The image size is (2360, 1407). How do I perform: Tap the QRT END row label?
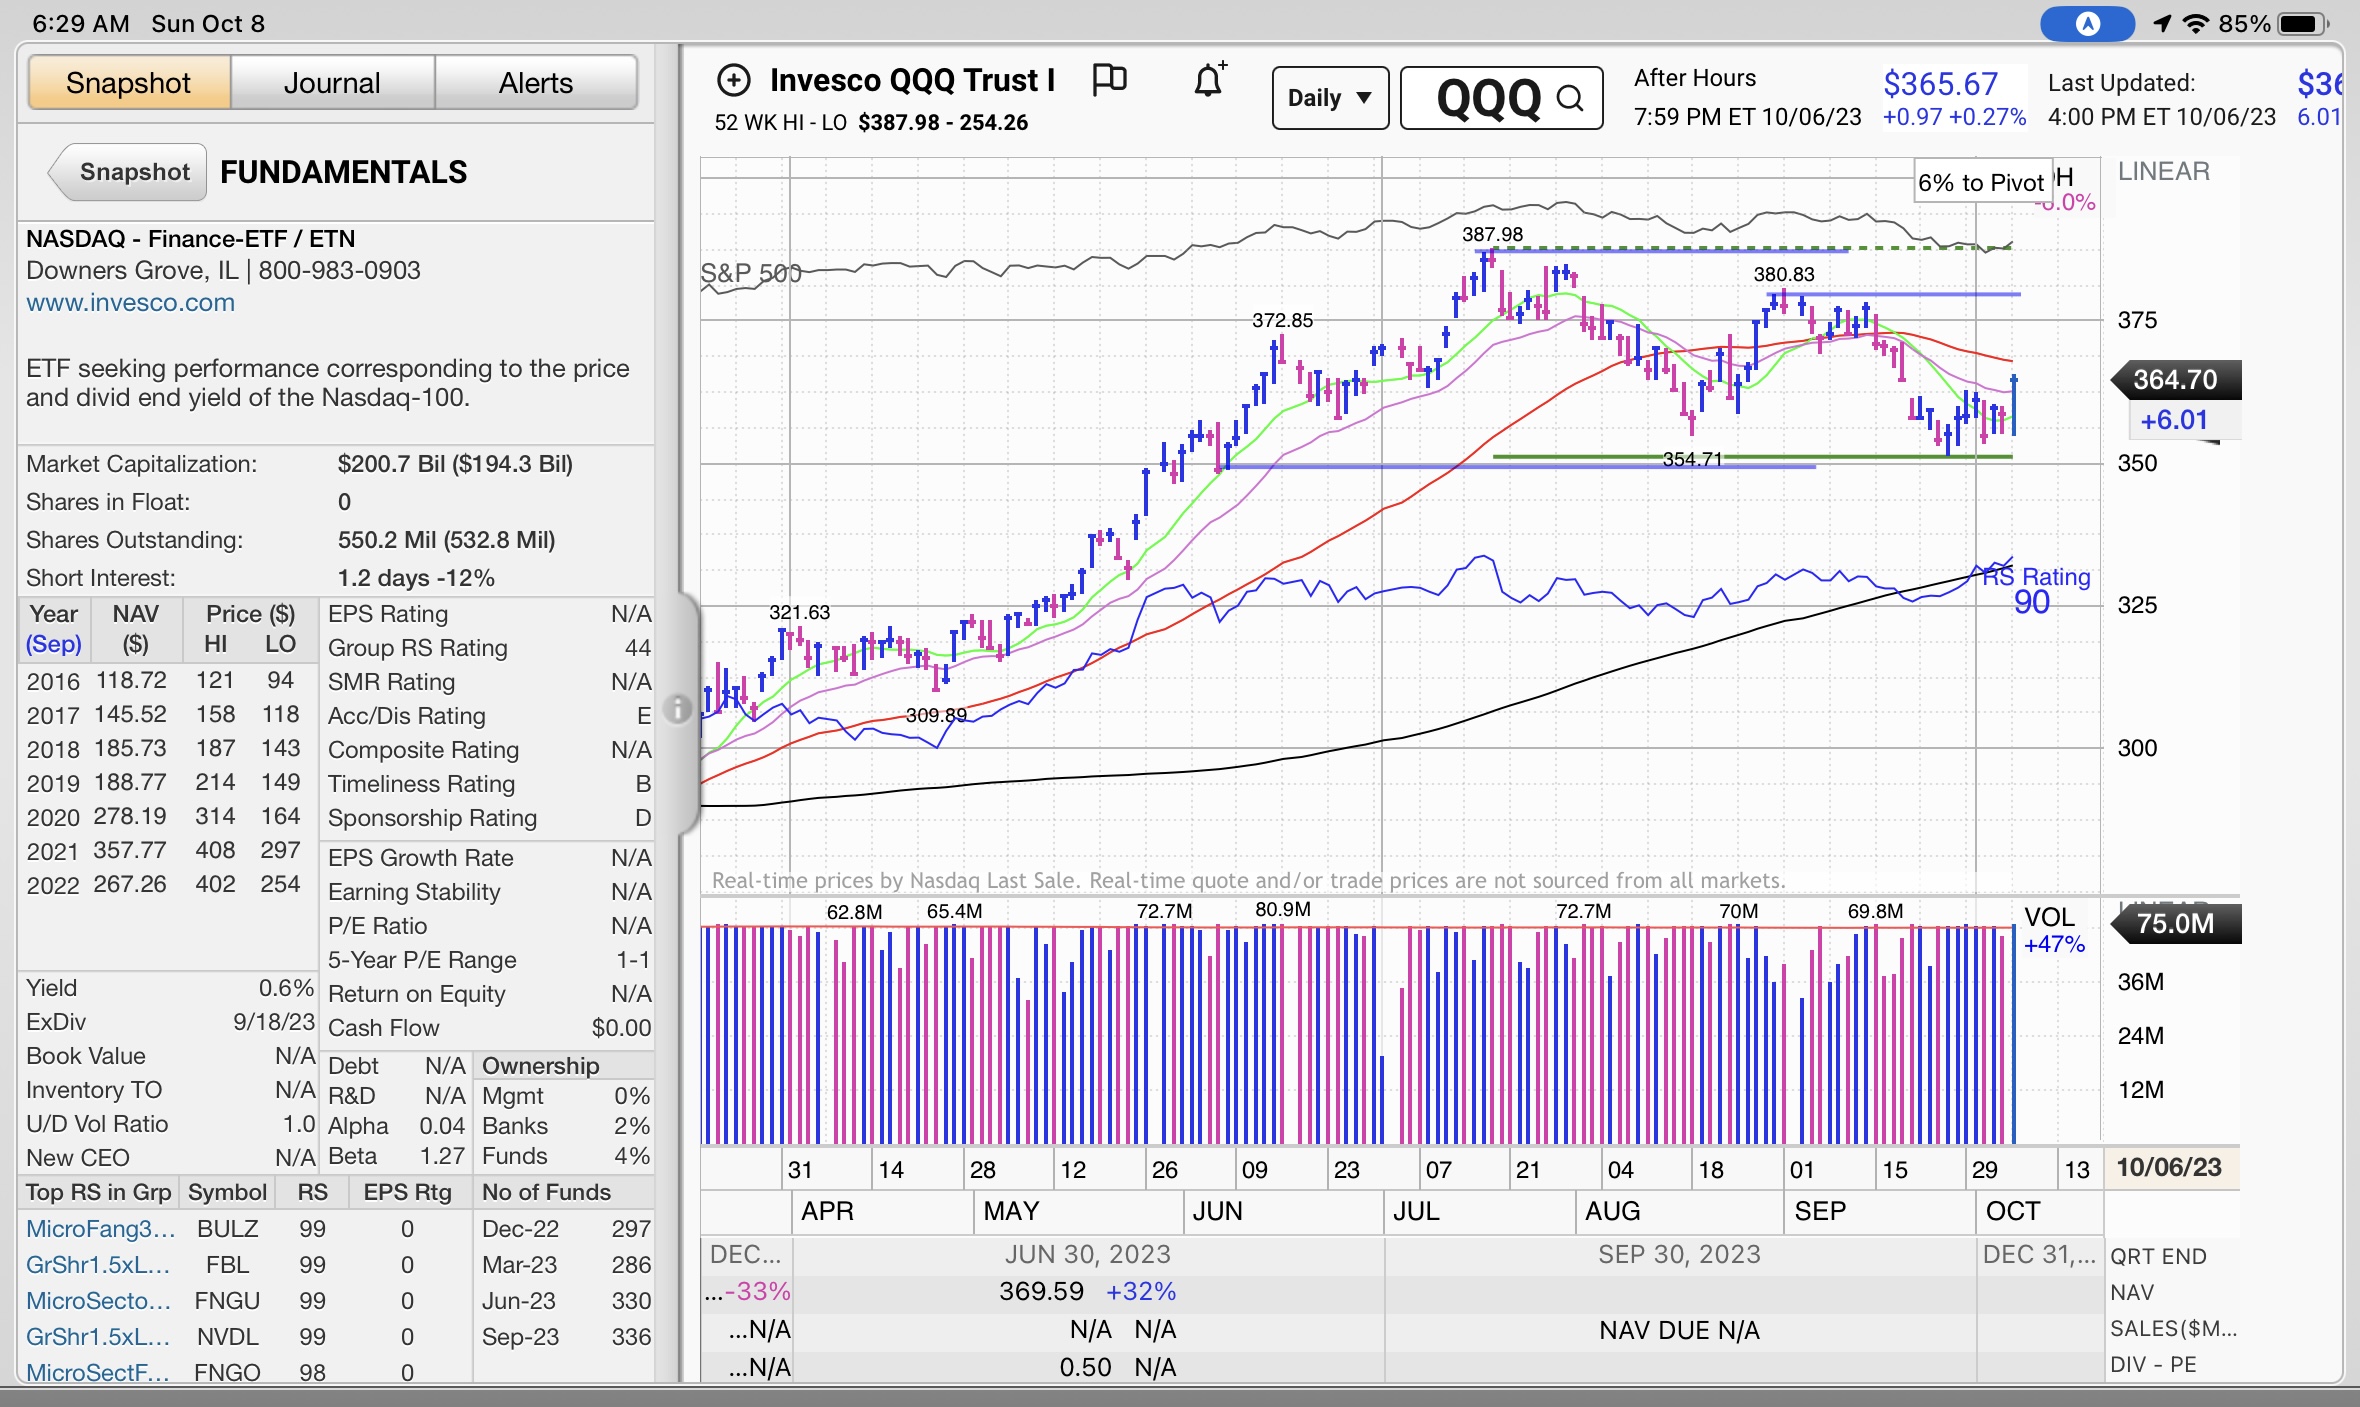(2158, 1256)
